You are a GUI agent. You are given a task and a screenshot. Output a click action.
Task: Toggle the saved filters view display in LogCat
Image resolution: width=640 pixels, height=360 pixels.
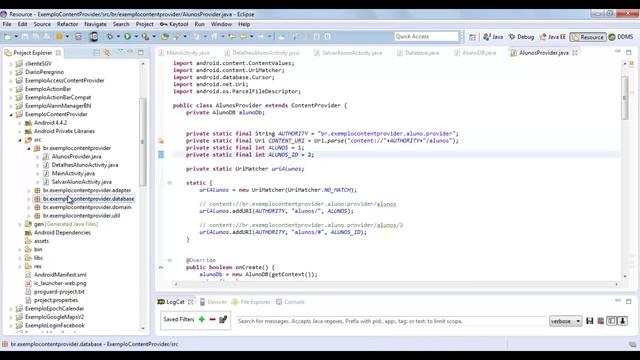click(611, 321)
